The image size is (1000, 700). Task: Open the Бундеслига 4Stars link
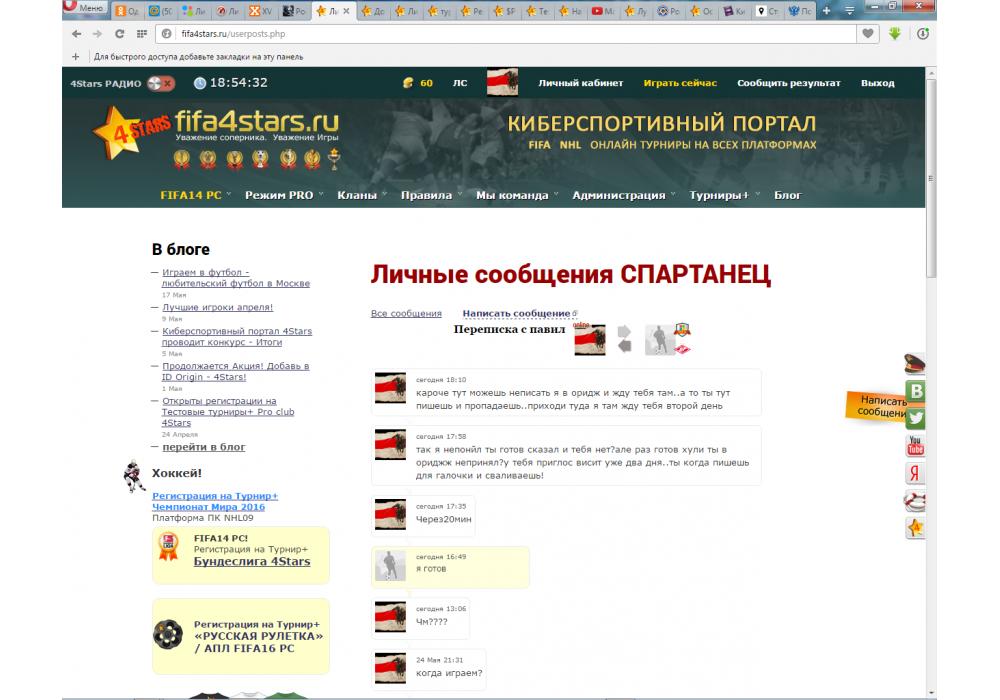pos(252,562)
